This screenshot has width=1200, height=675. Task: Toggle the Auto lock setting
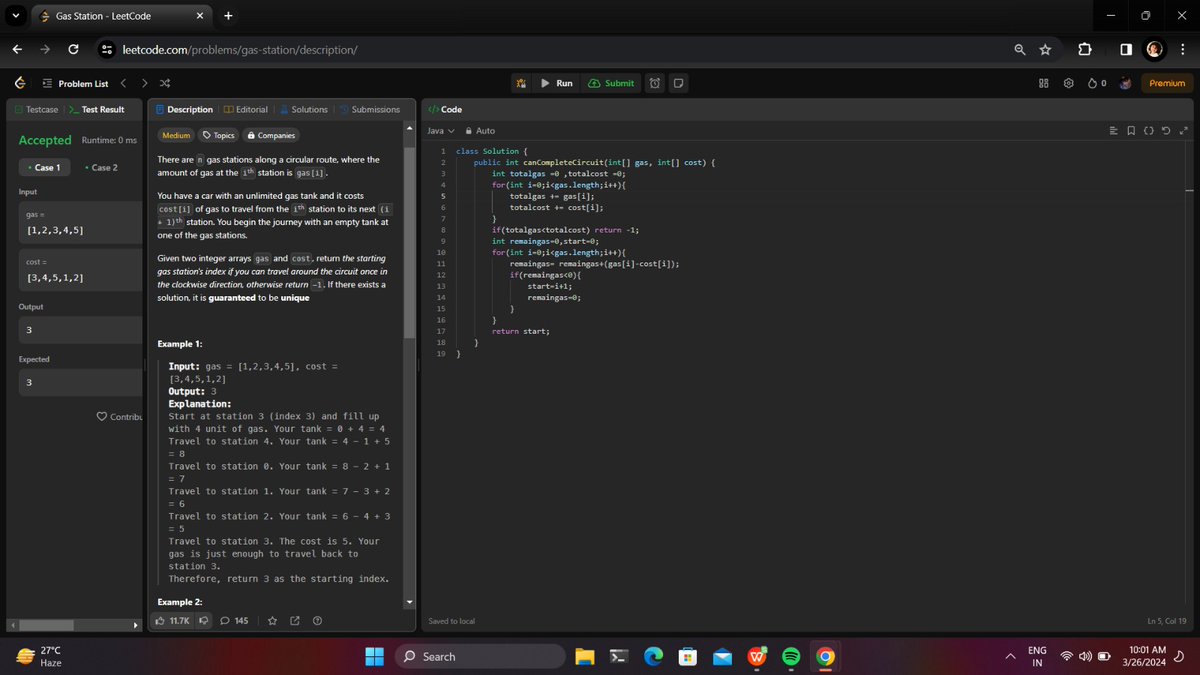coord(480,131)
